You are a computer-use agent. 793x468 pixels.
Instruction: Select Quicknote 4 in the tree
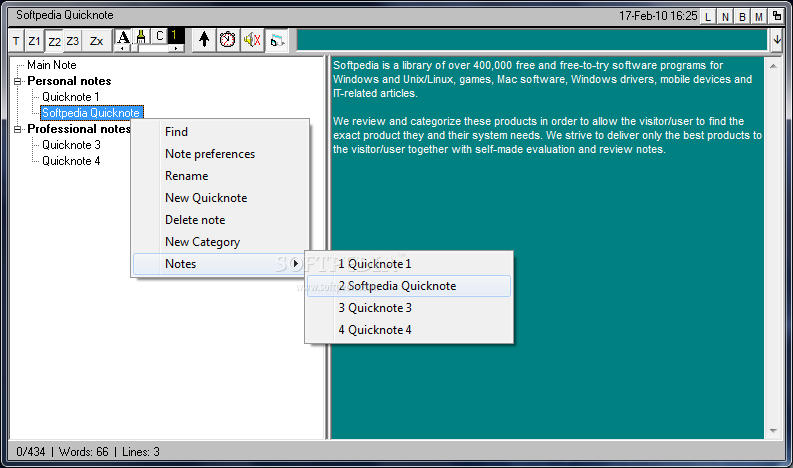tap(71, 161)
